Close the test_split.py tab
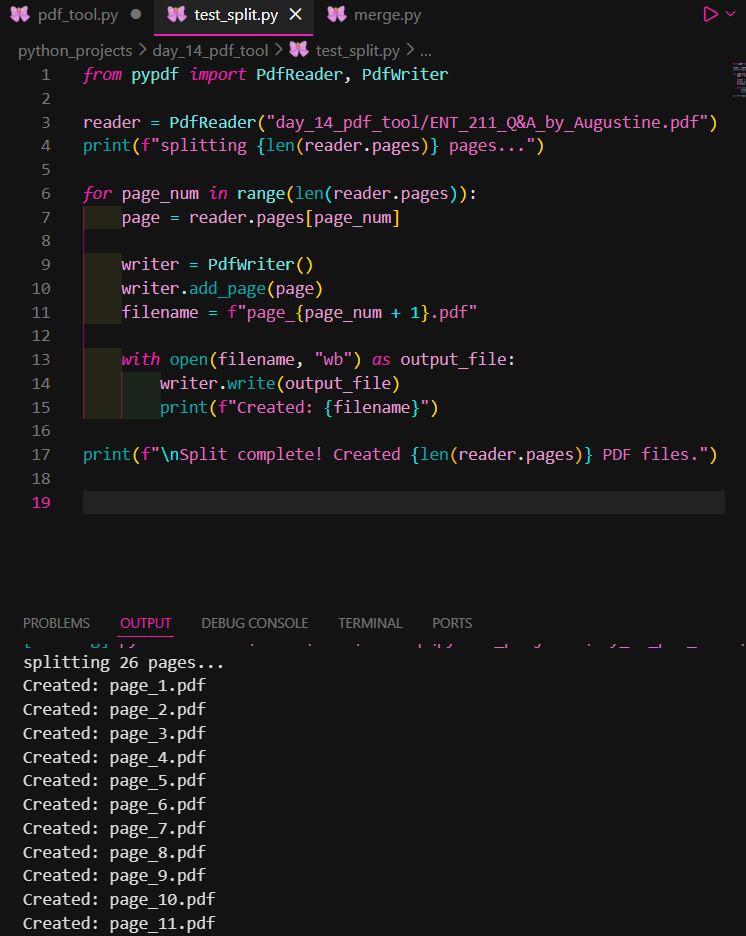The height and width of the screenshot is (936, 746). (x=295, y=15)
